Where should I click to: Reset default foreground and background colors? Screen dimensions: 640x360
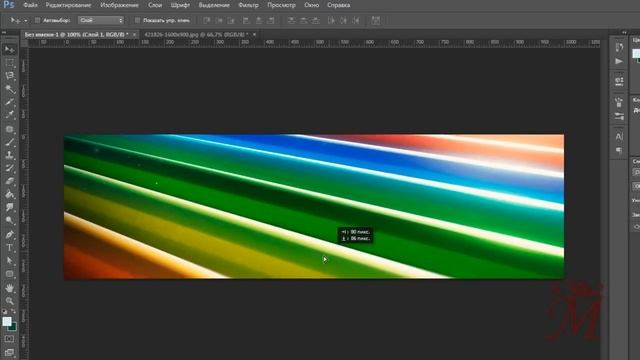[x=4, y=311]
